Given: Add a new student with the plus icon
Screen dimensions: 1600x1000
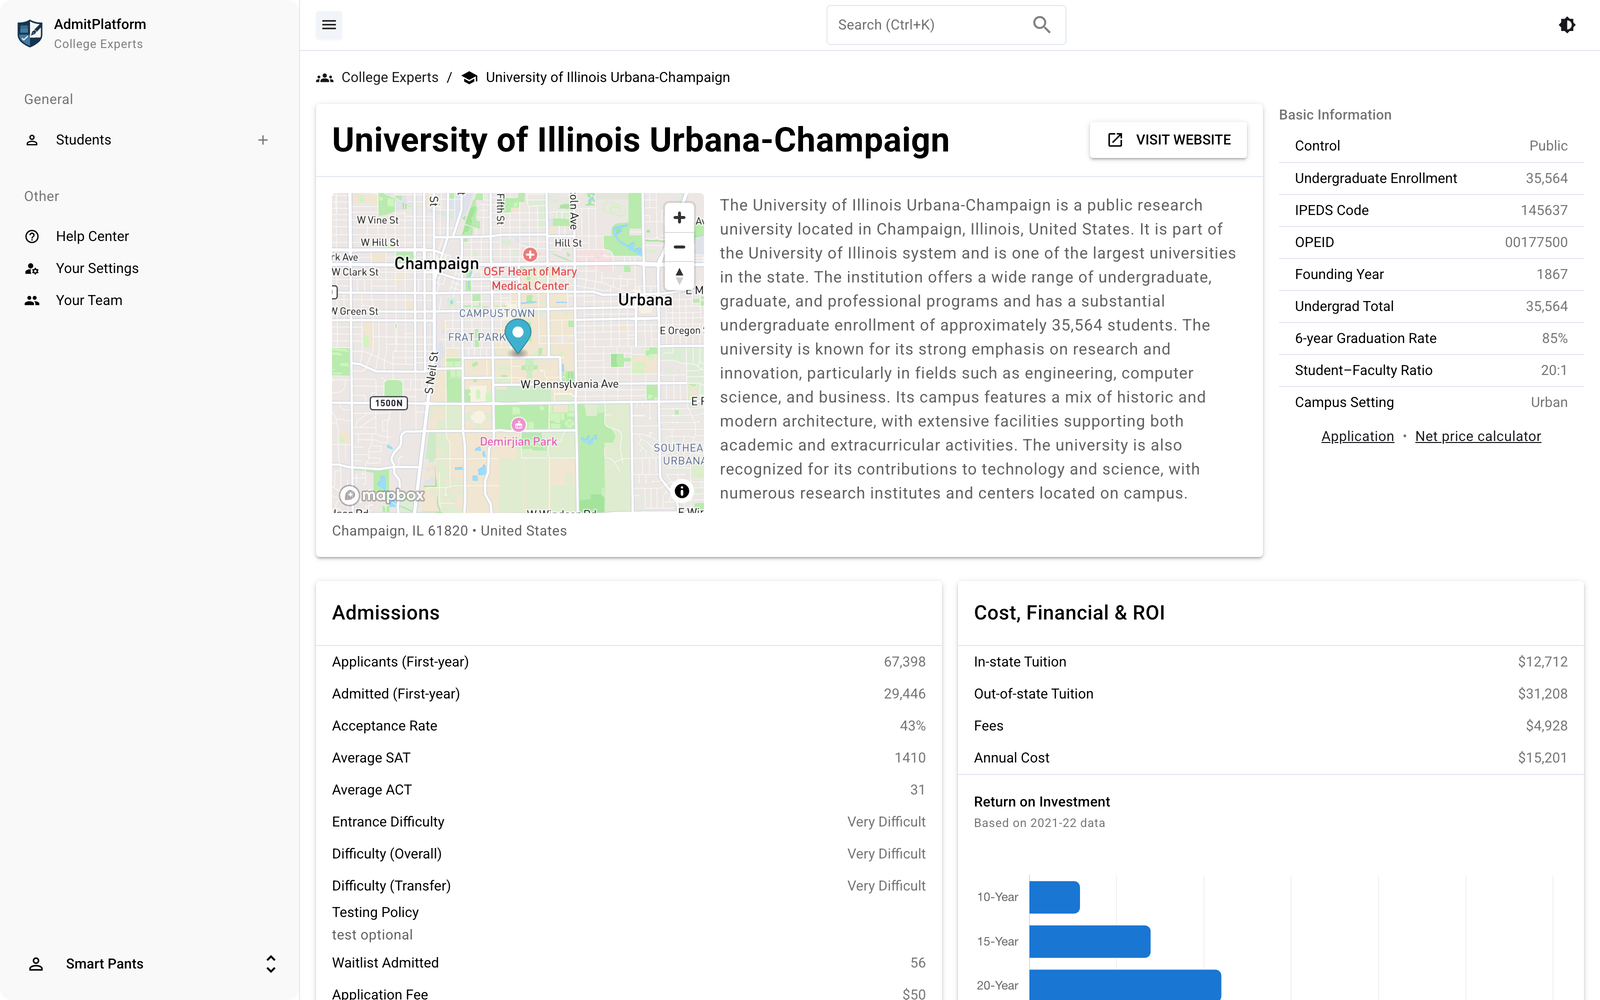Looking at the screenshot, I should coord(262,140).
